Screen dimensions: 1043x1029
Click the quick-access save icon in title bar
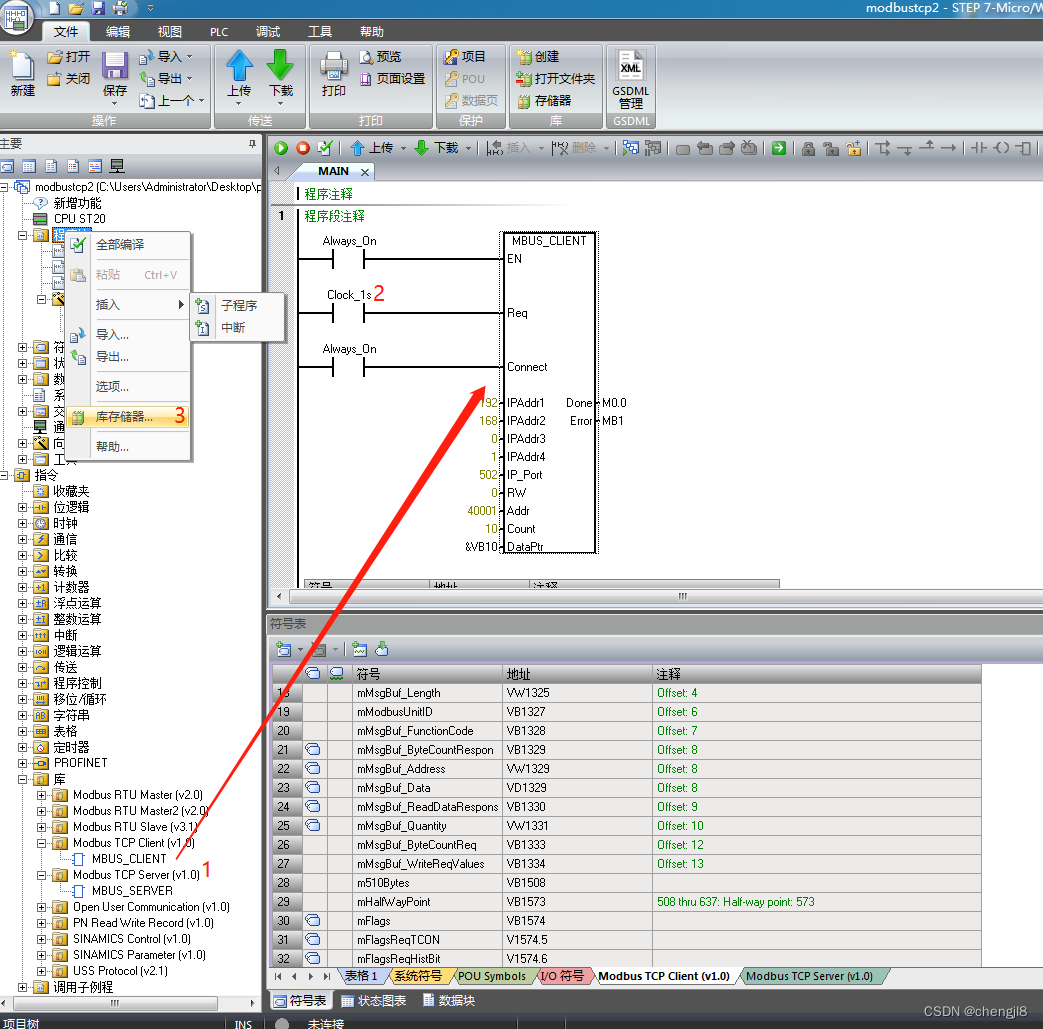[x=98, y=8]
